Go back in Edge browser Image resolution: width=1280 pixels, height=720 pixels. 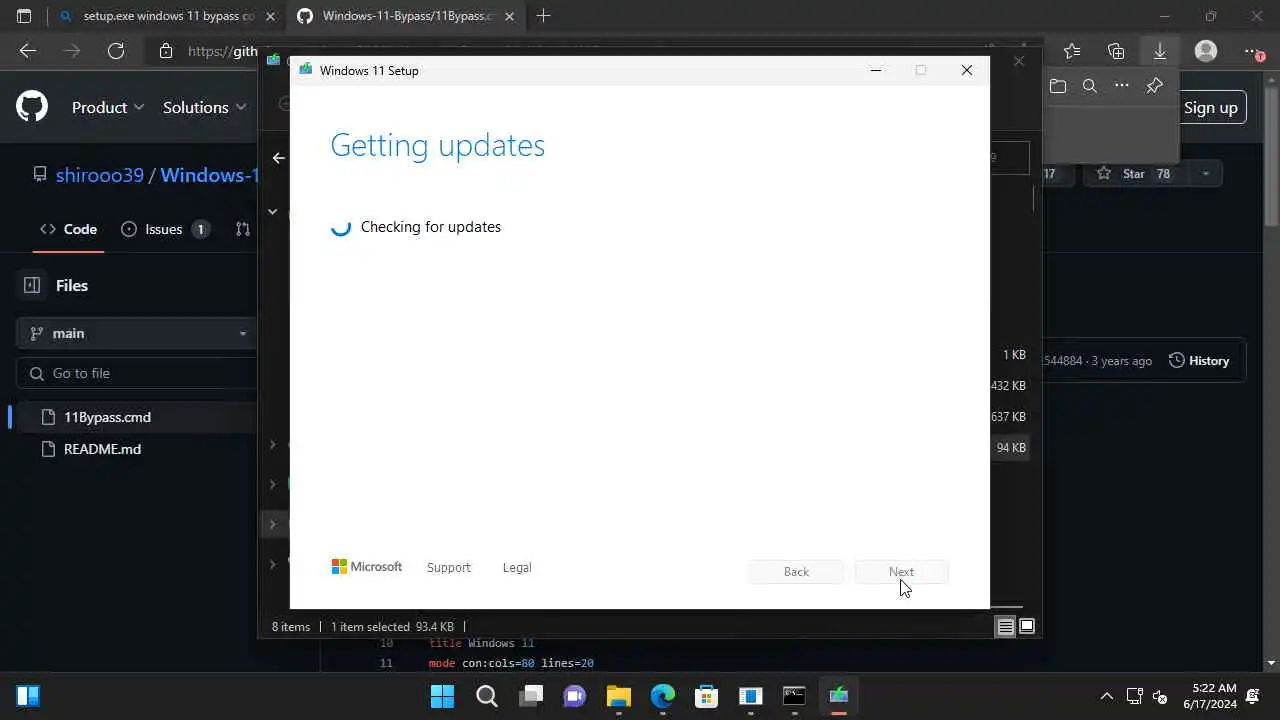point(27,51)
